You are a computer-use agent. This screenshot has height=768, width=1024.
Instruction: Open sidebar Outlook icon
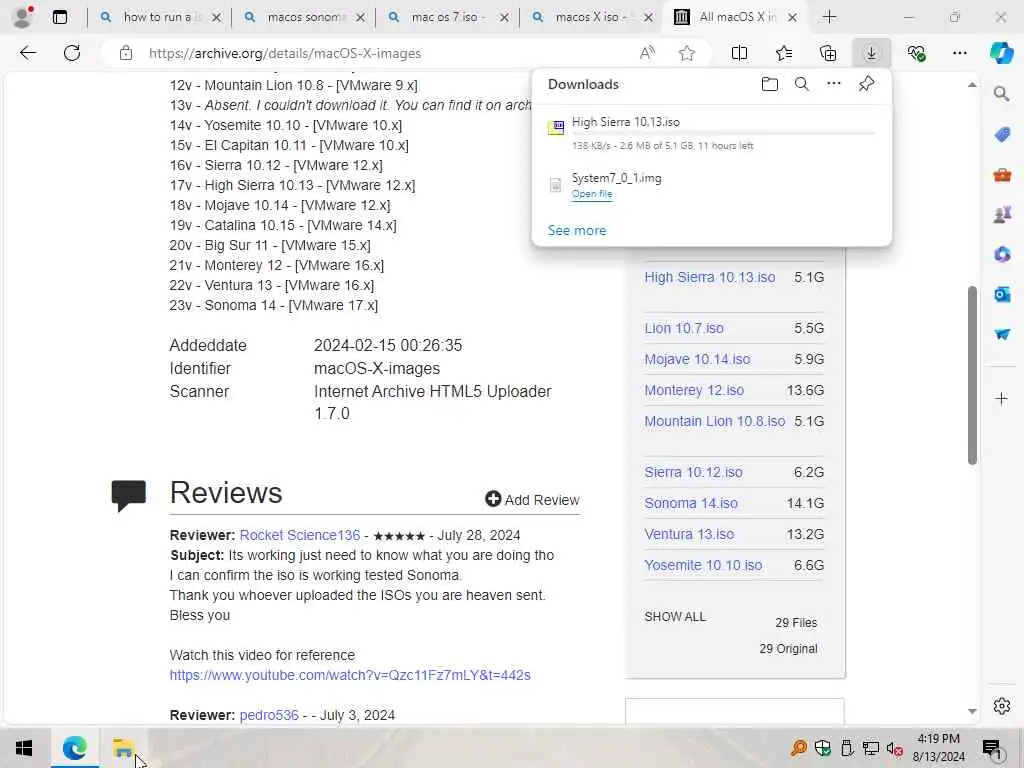(x=1002, y=295)
